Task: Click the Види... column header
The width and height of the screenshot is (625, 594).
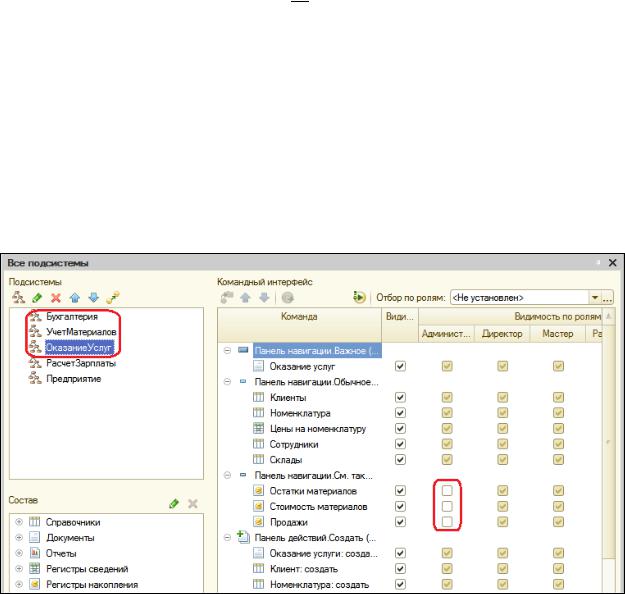Action: 400,325
